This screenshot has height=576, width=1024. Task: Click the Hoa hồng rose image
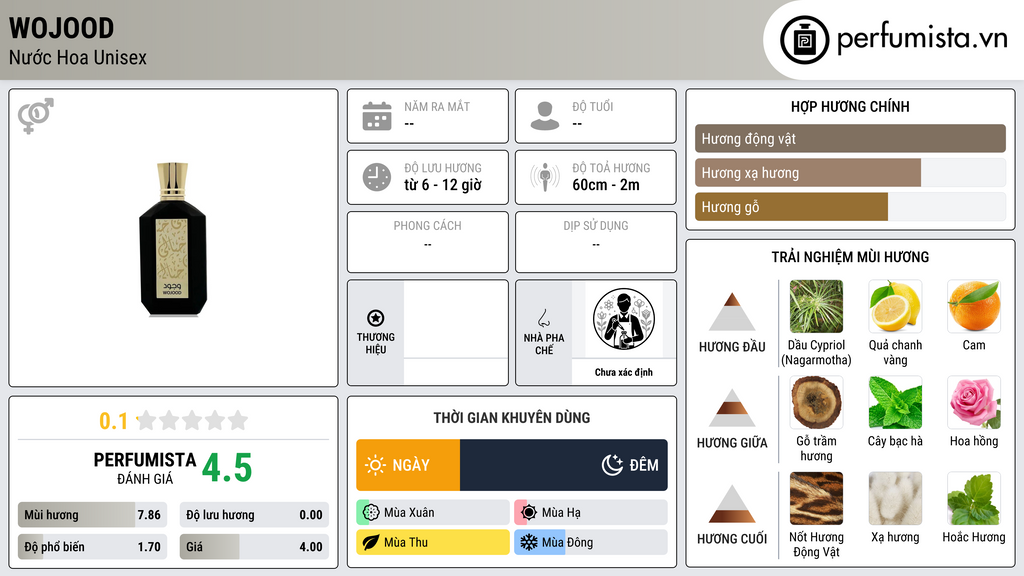pyautogui.click(x=974, y=402)
